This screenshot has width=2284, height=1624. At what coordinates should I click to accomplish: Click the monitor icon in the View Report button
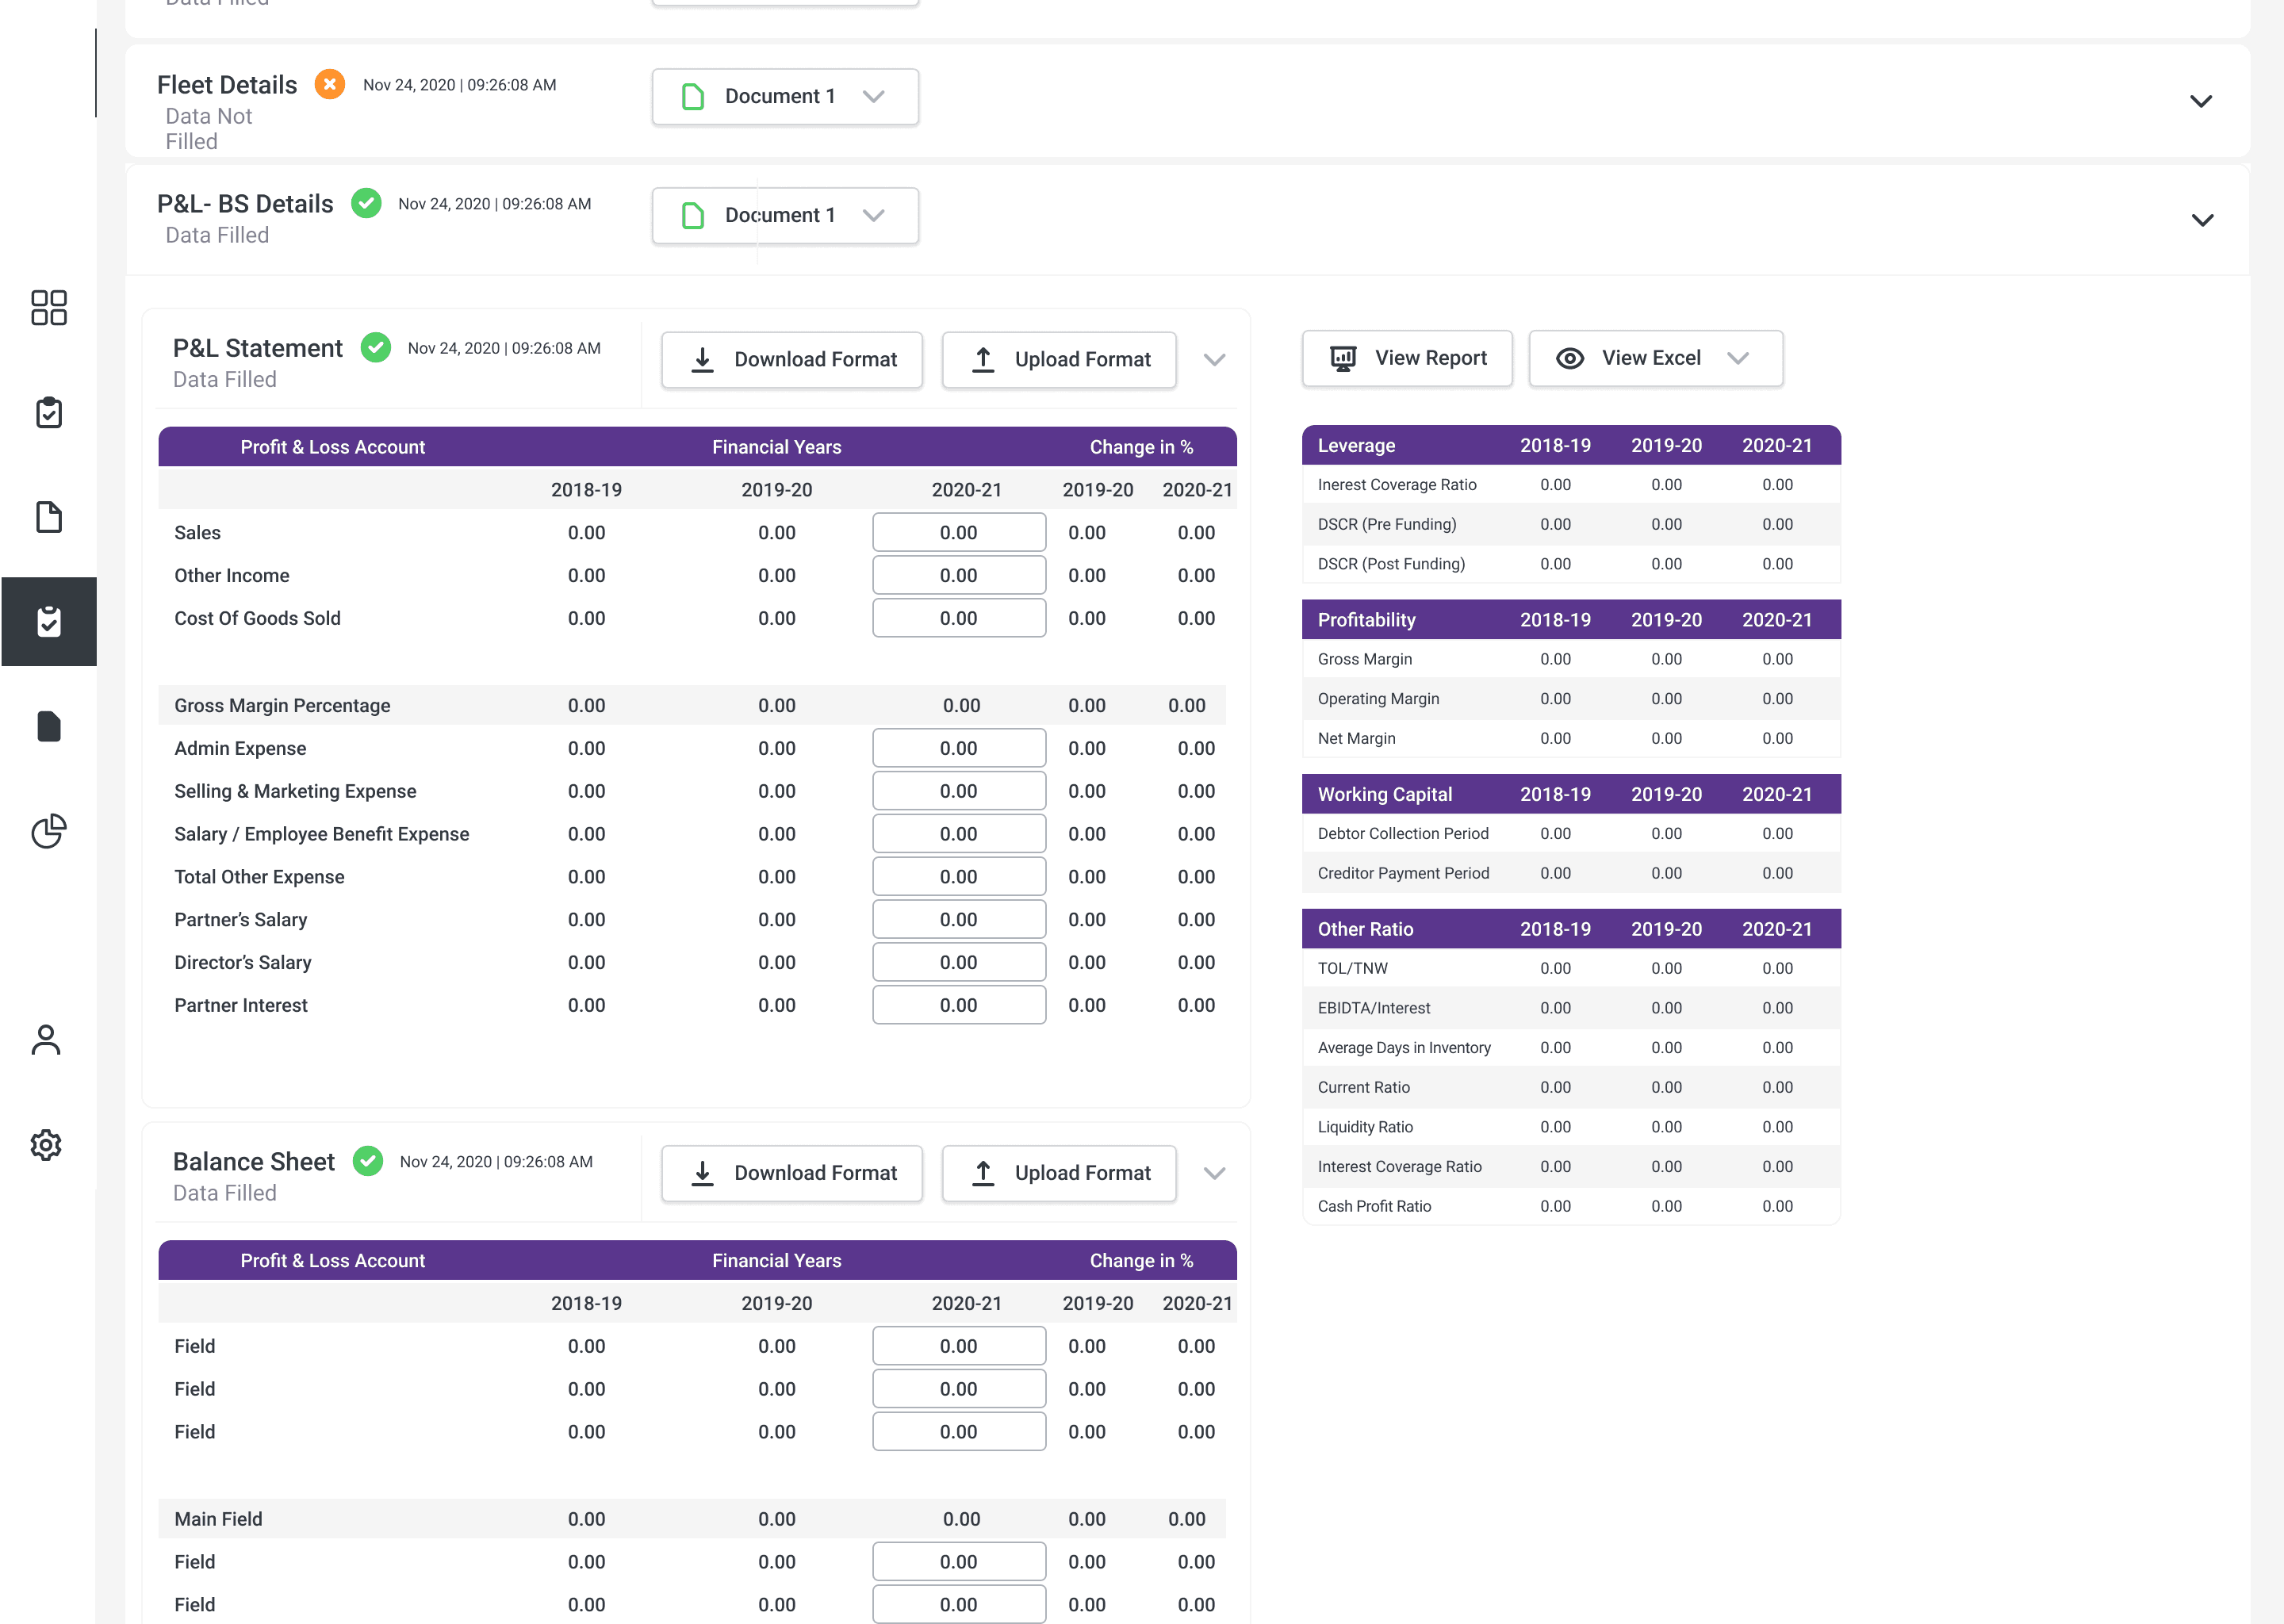tap(1343, 358)
